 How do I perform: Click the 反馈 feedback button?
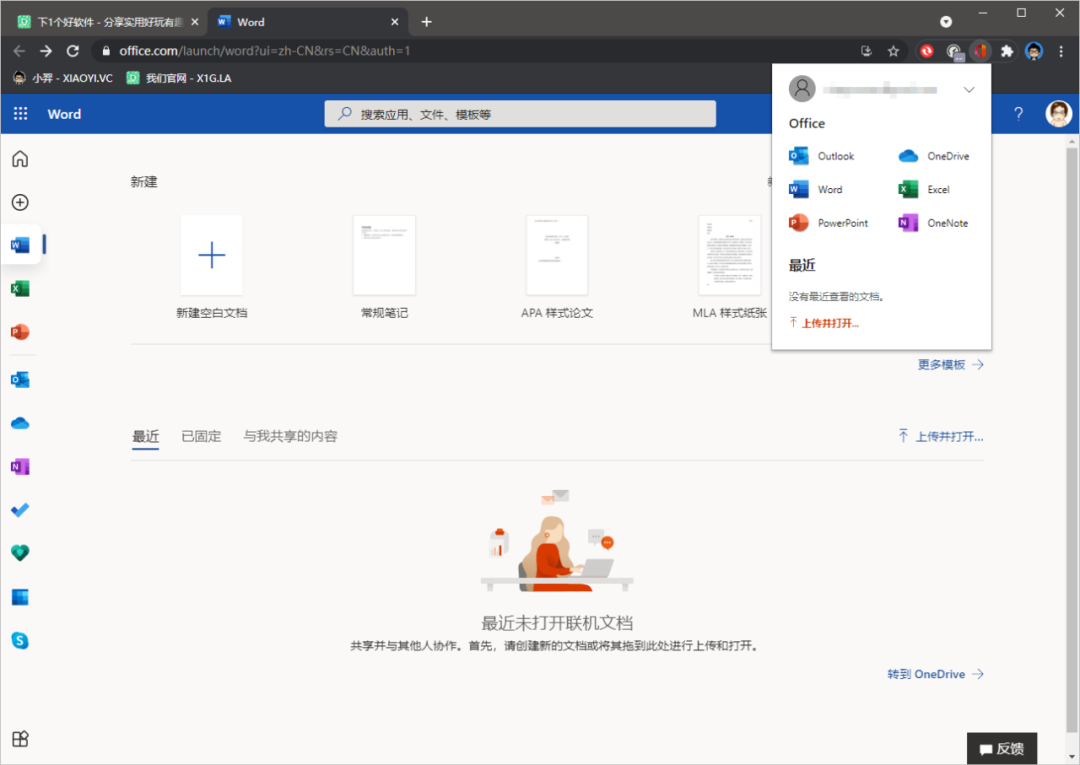pos(1001,748)
